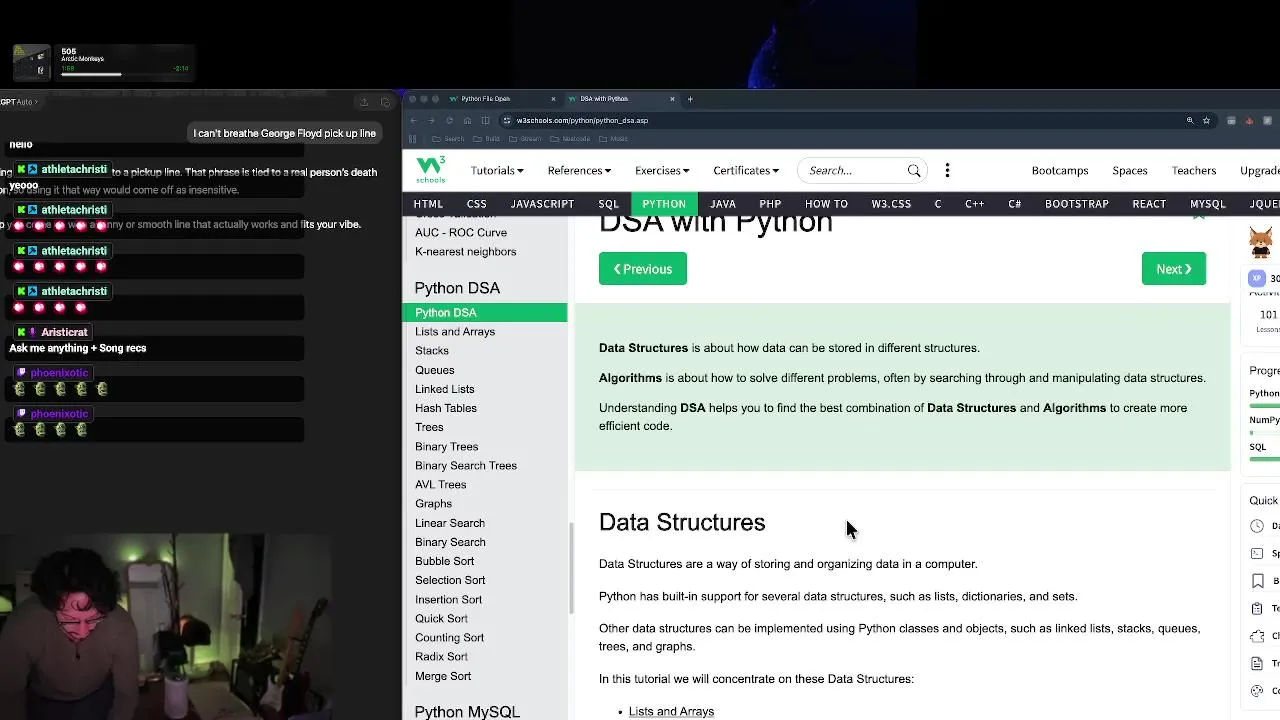Click the clock icon in Quick panel

point(1257,526)
